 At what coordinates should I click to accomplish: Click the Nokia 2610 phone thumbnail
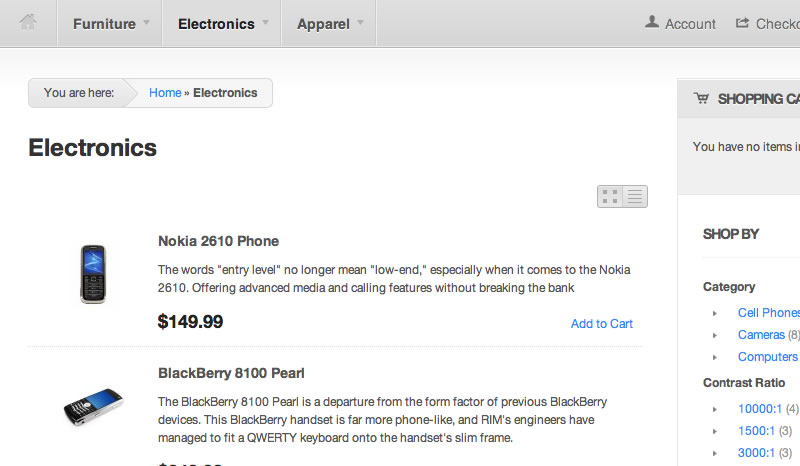92,274
